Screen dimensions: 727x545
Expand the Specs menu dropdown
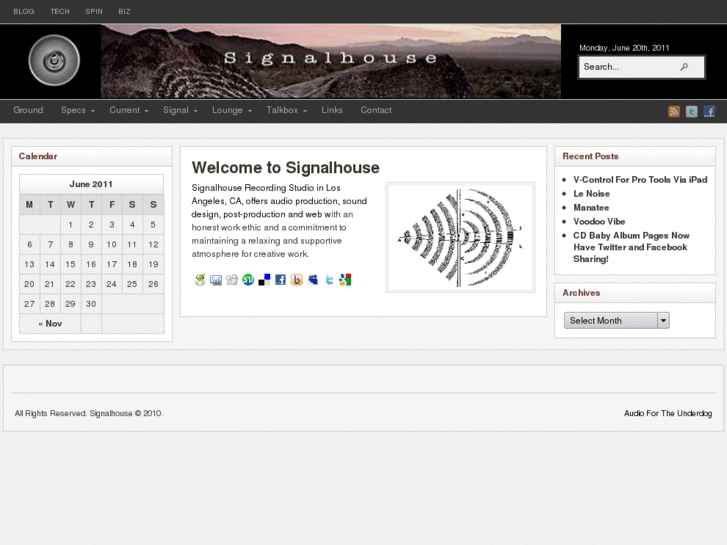[x=77, y=110]
